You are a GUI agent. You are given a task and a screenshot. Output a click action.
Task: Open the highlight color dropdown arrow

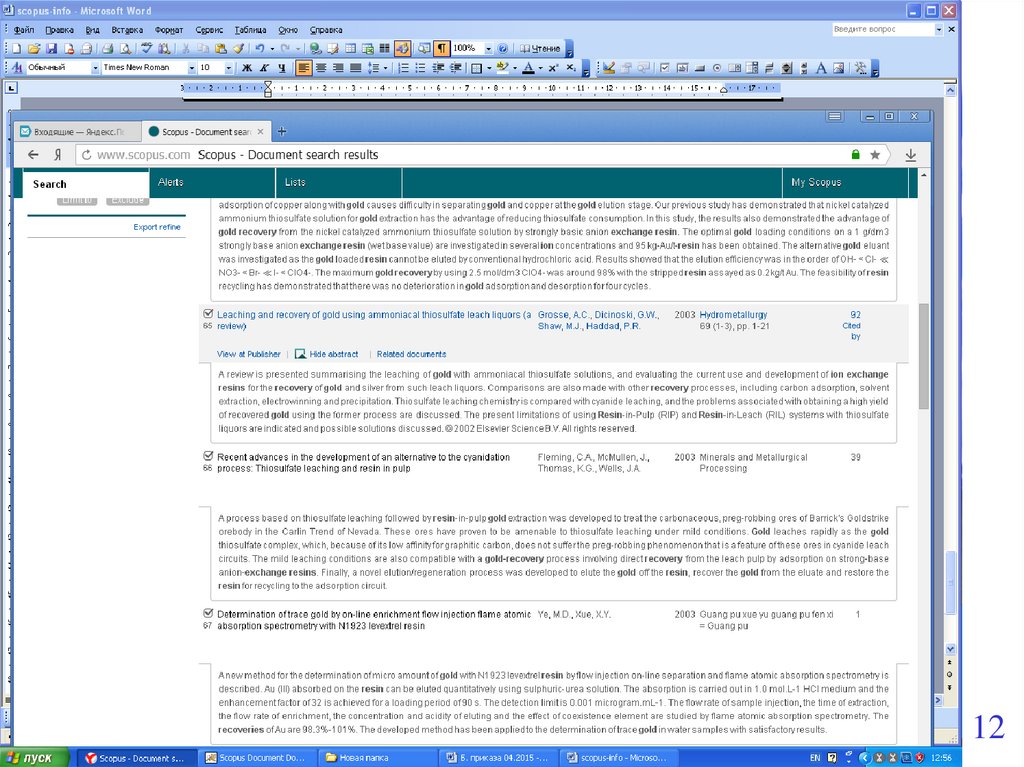(515, 67)
